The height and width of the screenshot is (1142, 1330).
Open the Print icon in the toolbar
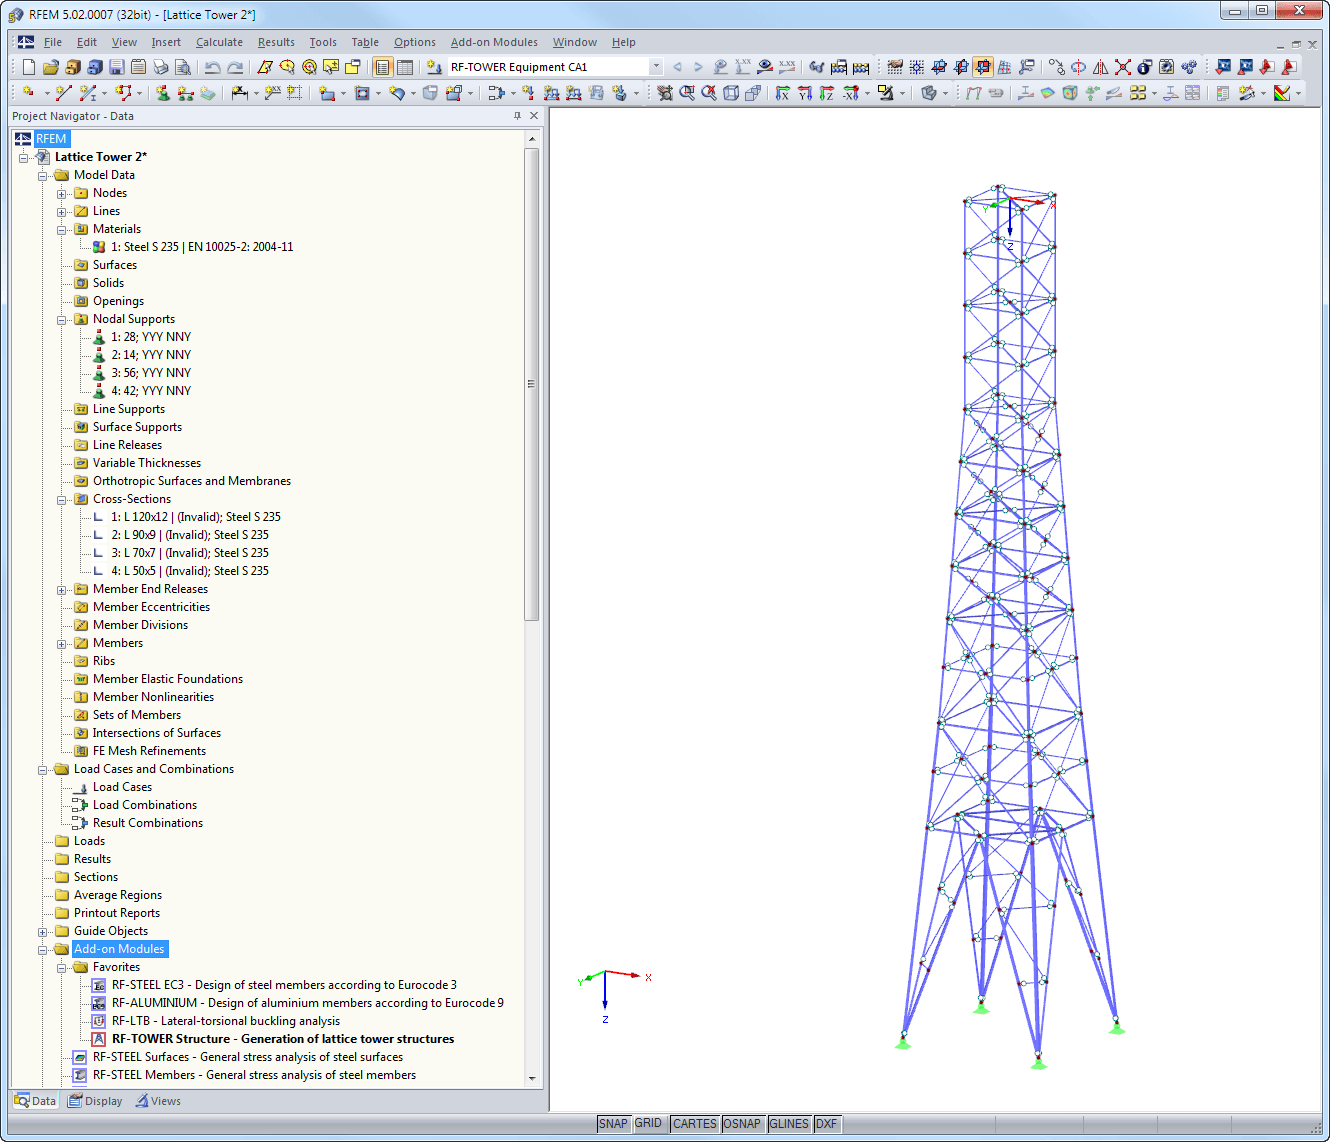click(x=160, y=67)
